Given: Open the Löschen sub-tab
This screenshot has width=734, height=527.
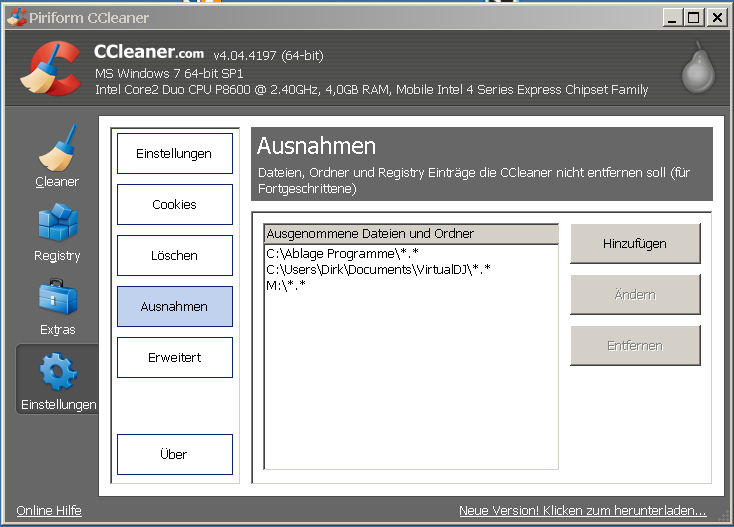Looking at the screenshot, I should tap(175, 256).
